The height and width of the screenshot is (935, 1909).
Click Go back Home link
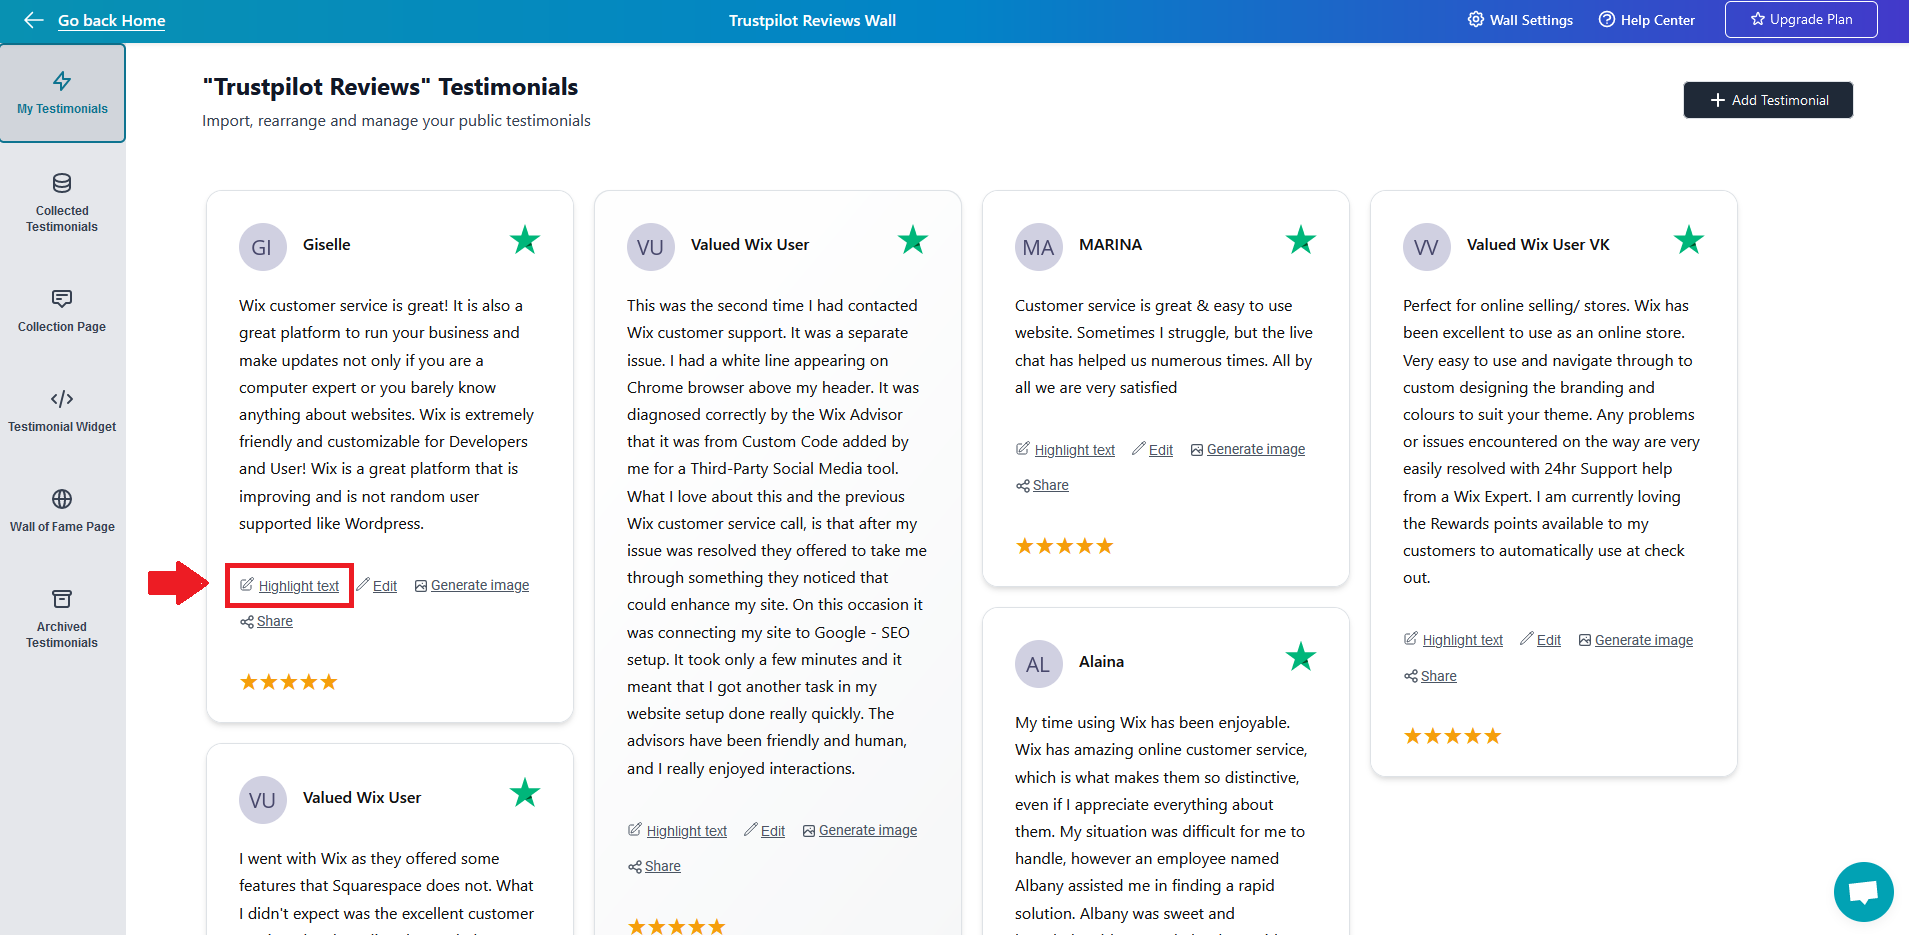pyautogui.click(x=111, y=20)
